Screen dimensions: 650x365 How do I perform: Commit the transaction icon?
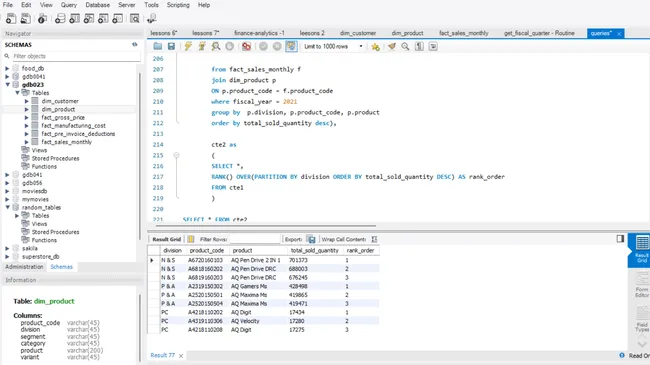tap(263, 46)
